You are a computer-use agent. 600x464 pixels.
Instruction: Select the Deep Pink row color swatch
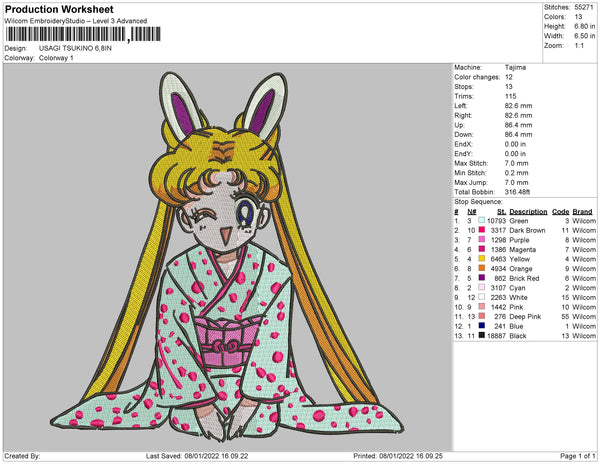click(x=481, y=316)
